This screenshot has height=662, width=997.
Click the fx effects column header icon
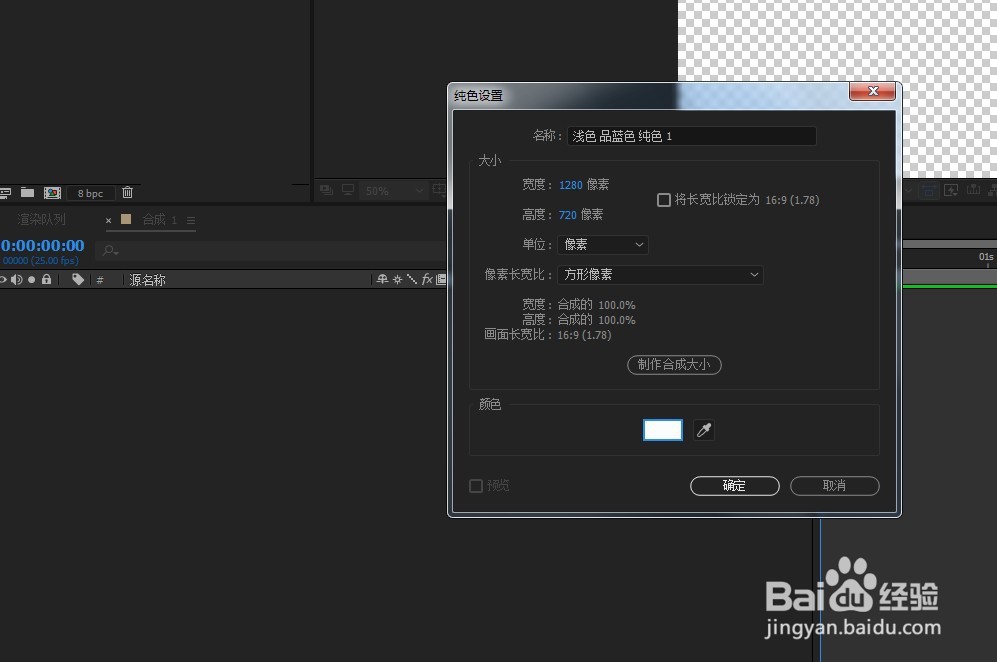(427, 279)
